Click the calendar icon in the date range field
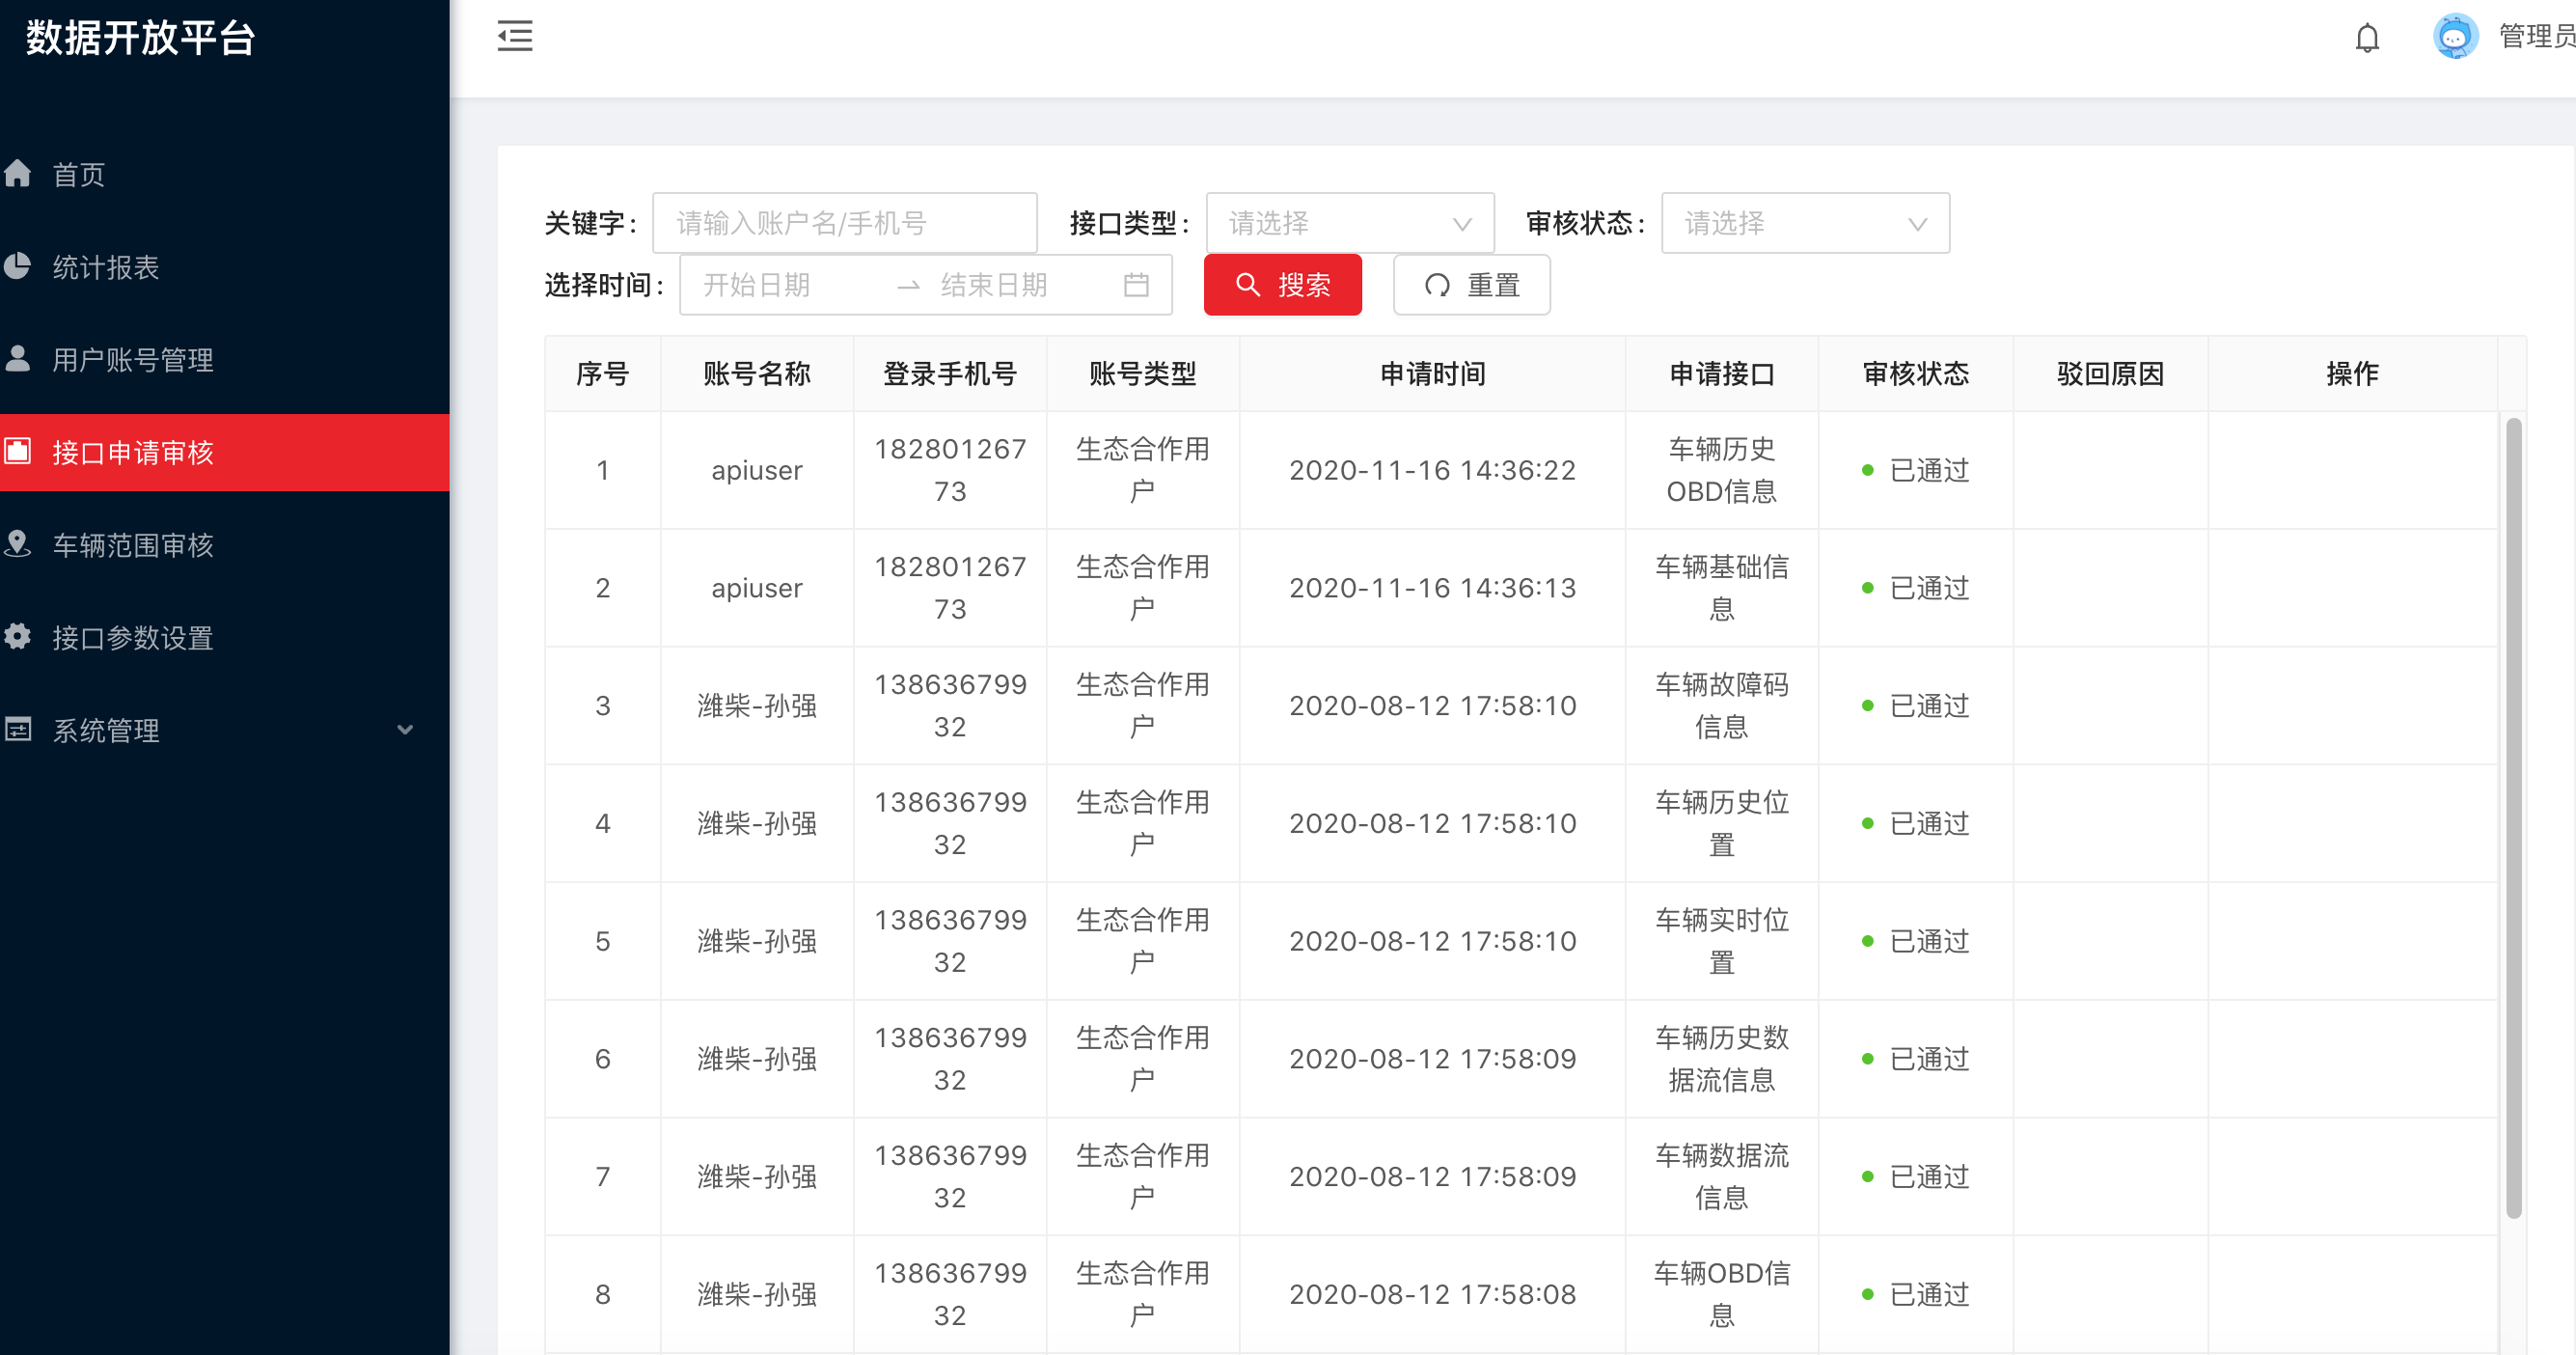2576x1355 pixels. 1135,285
